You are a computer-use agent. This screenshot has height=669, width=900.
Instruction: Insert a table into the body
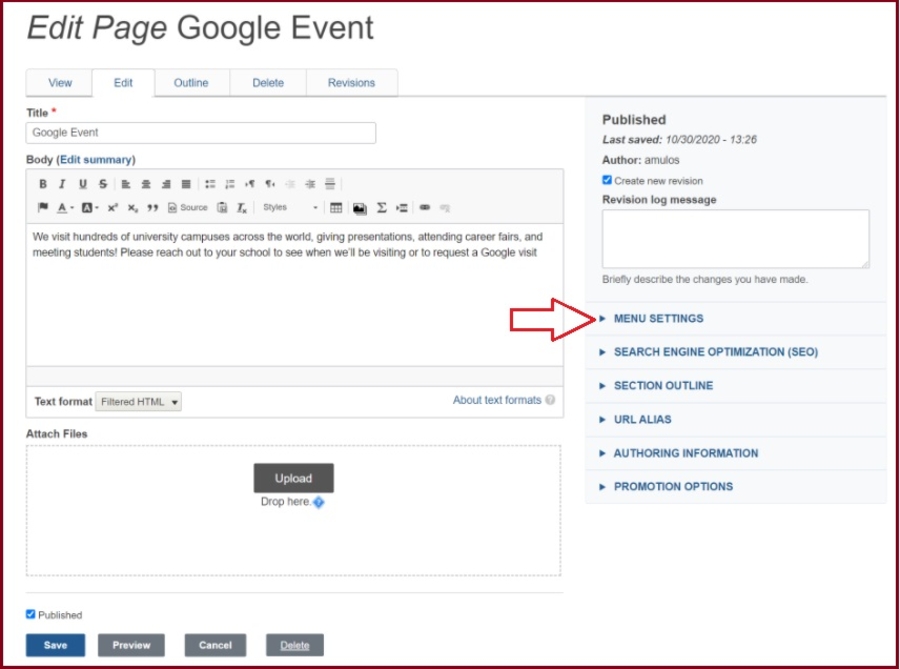[336, 208]
